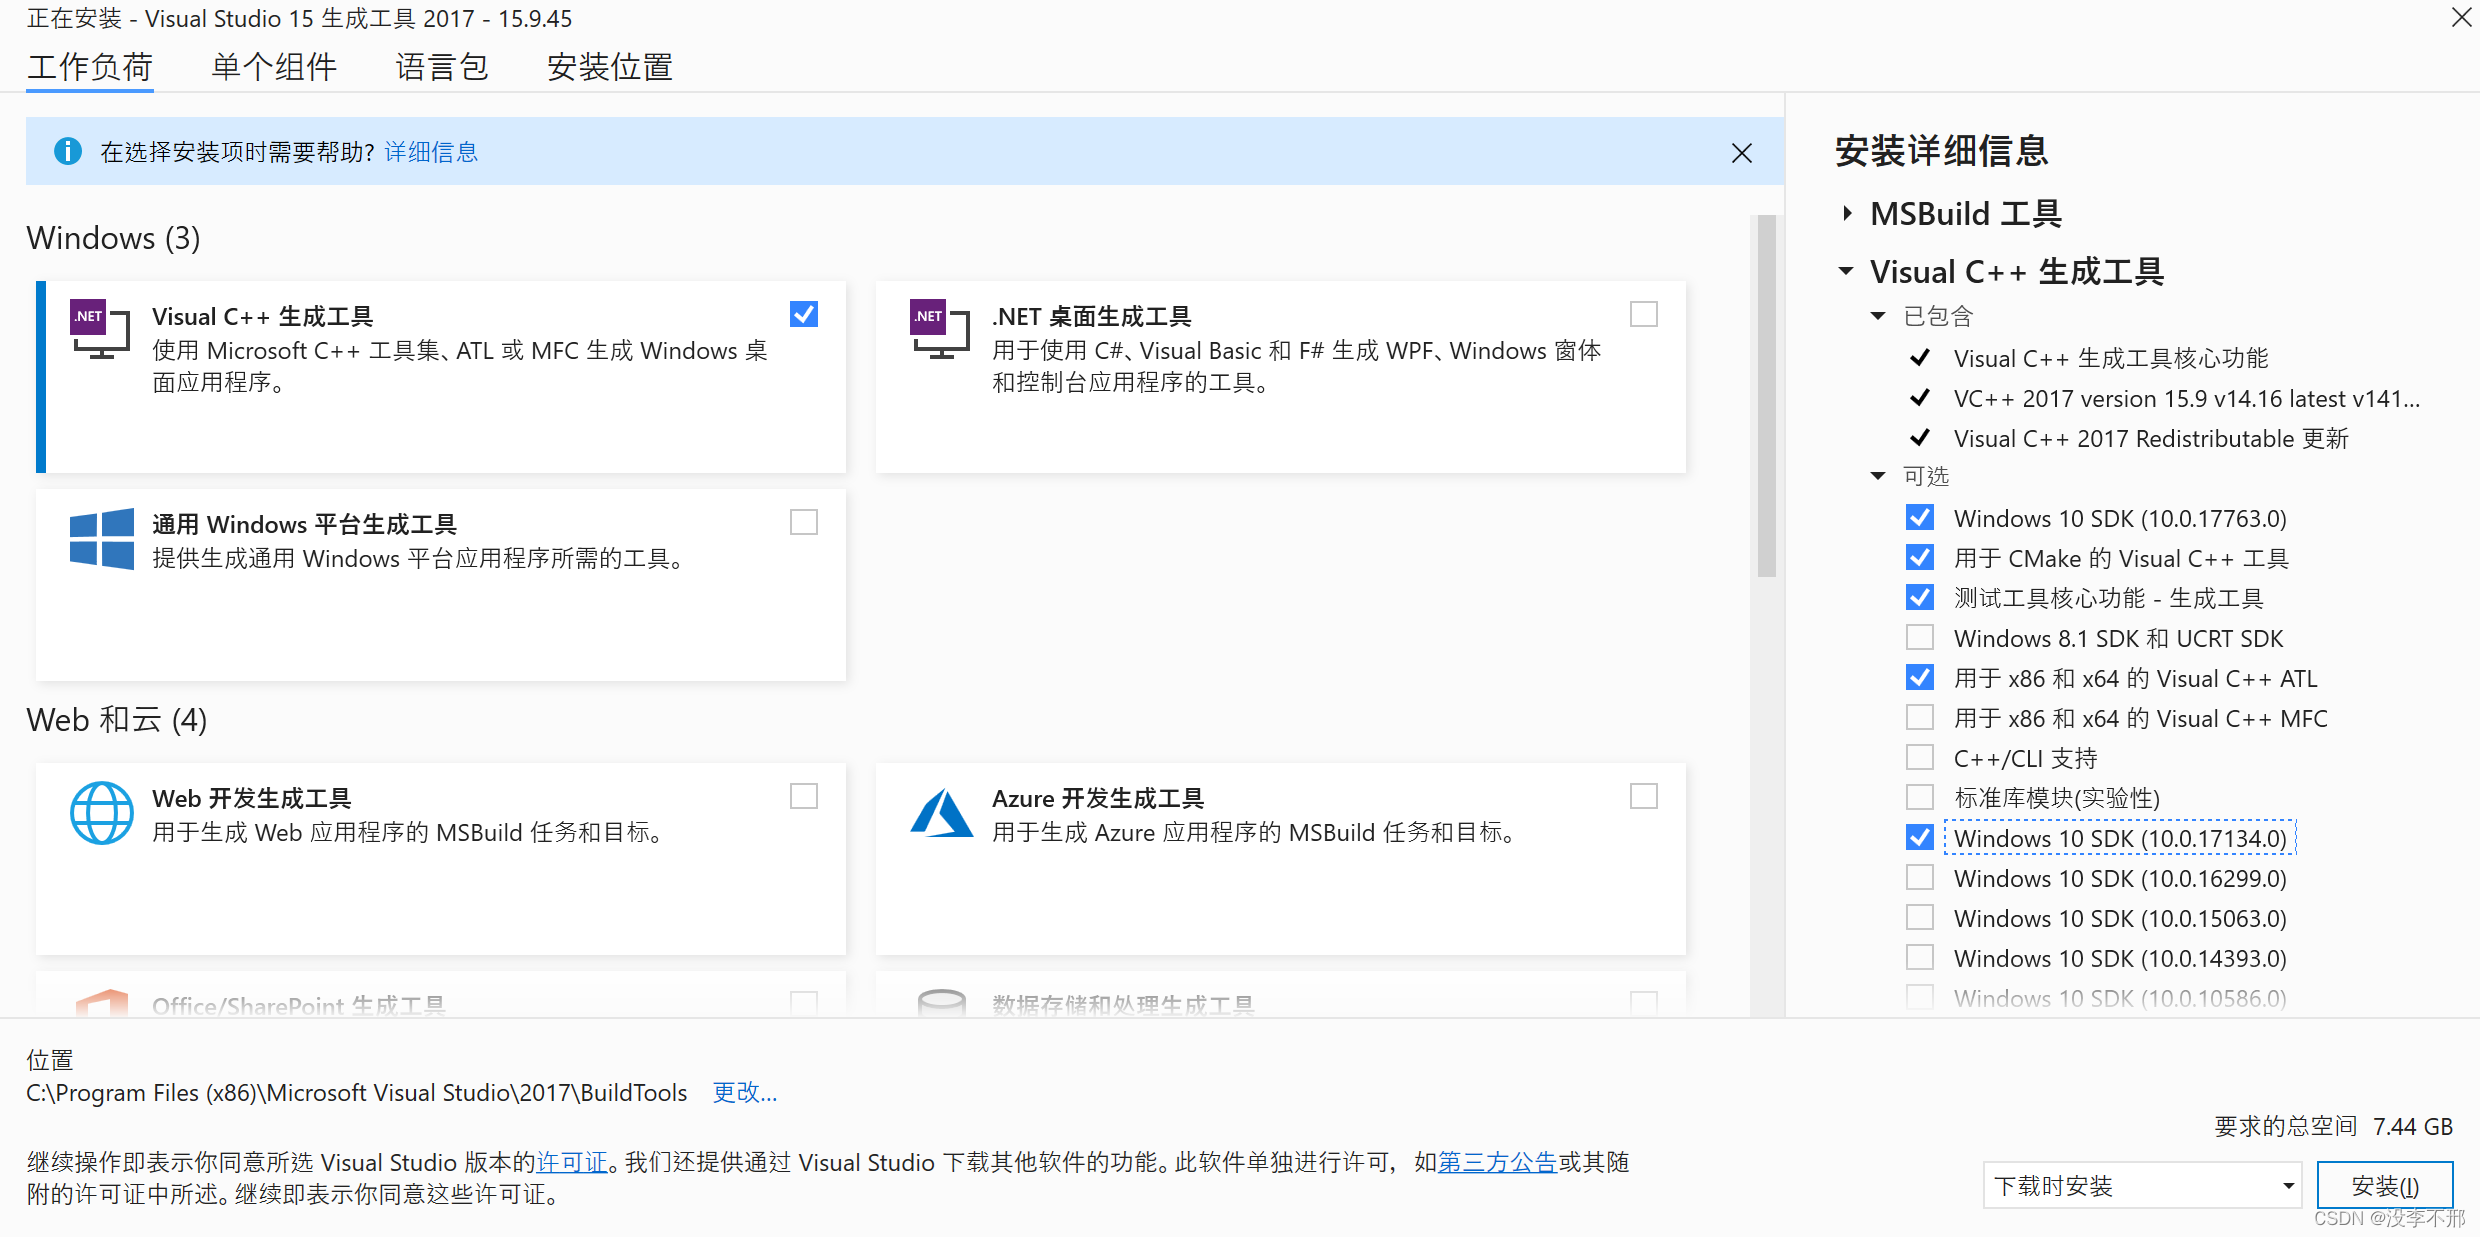The height and width of the screenshot is (1237, 2480).
Task: Collapse the 已包含 section
Action: [x=1878, y=315]
